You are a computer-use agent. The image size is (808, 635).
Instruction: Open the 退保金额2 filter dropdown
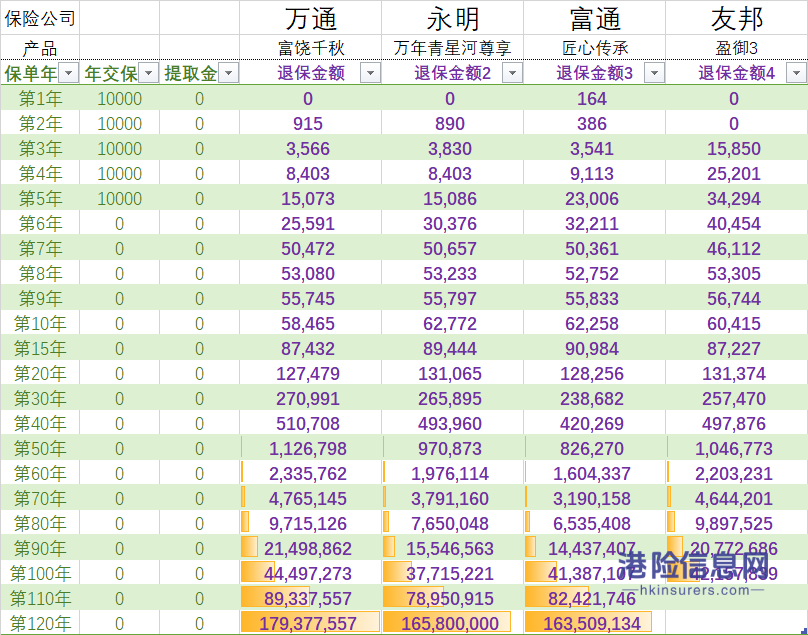512,73
